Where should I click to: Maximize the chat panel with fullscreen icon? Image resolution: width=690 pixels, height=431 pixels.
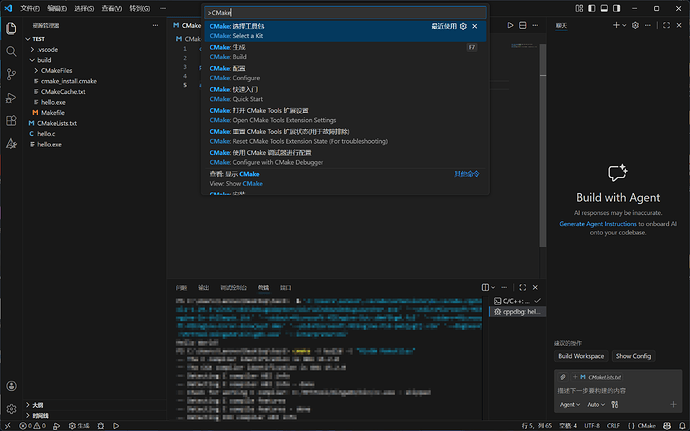click(x=666, y=26)
